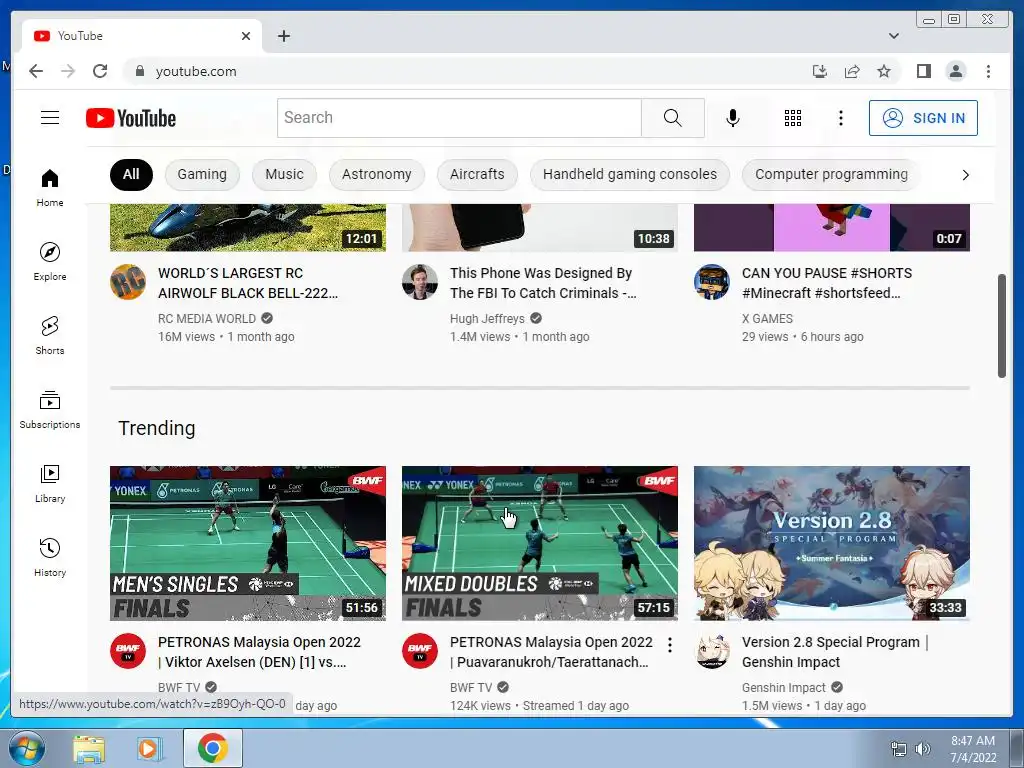This screenshot has height=768, width=1024.
Task: Go to Home in the sidebar
Action: click(50, 188)
